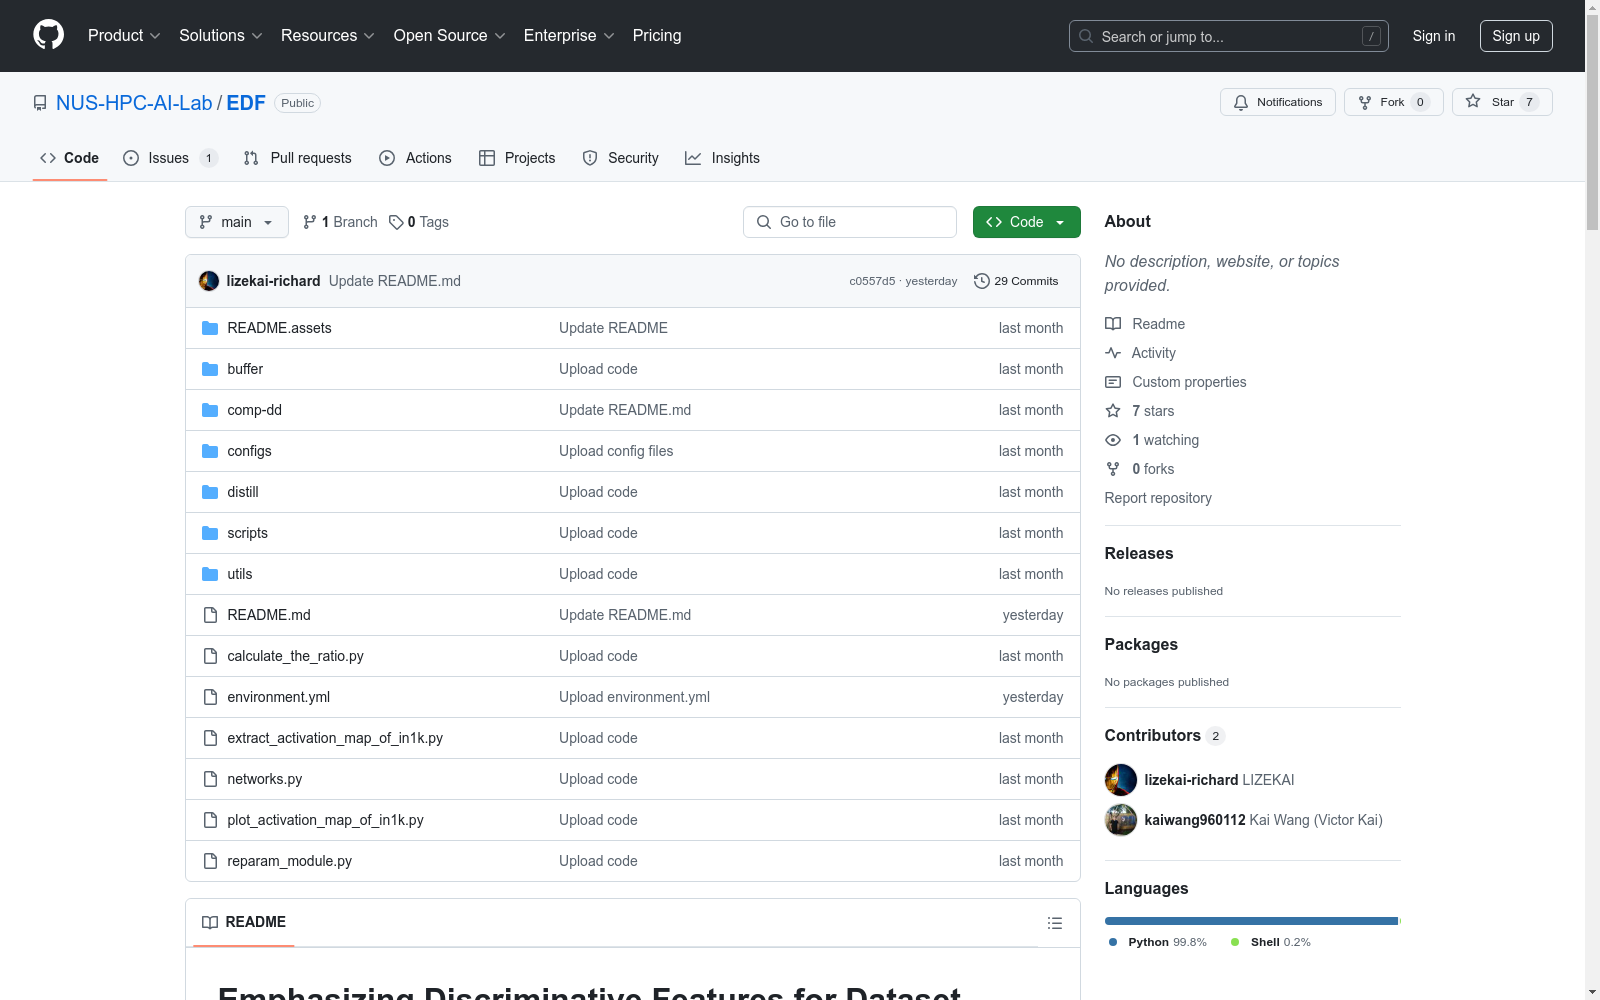
Task: Click the notifications bell icon
Action: click(x=1241, y=102)
